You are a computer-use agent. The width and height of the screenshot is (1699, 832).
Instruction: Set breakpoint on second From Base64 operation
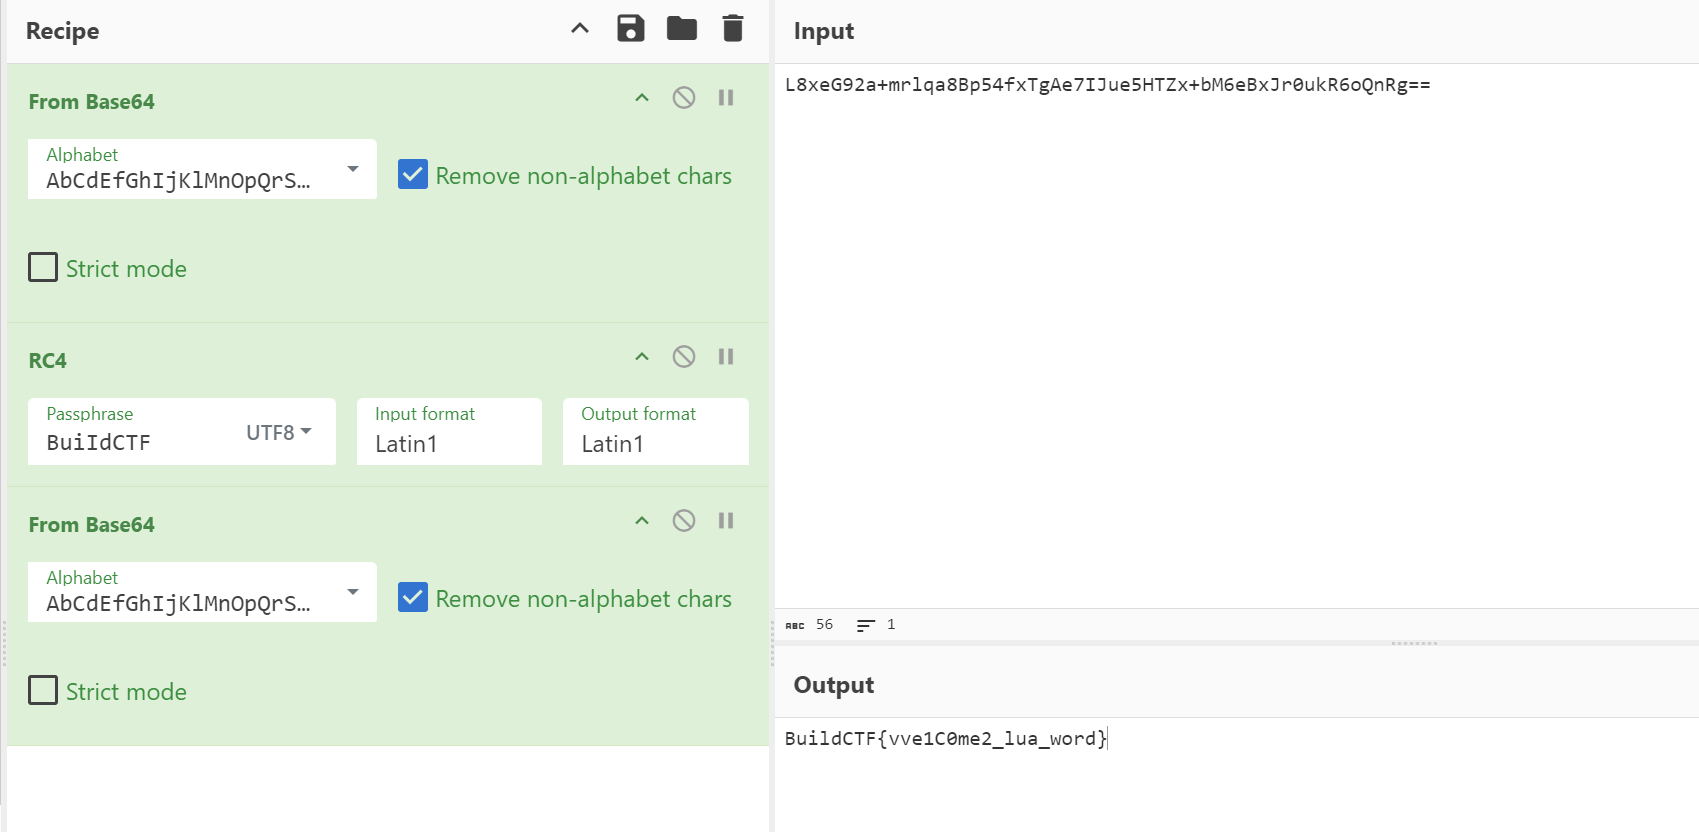pyautogui.click(x=726, y=521)
